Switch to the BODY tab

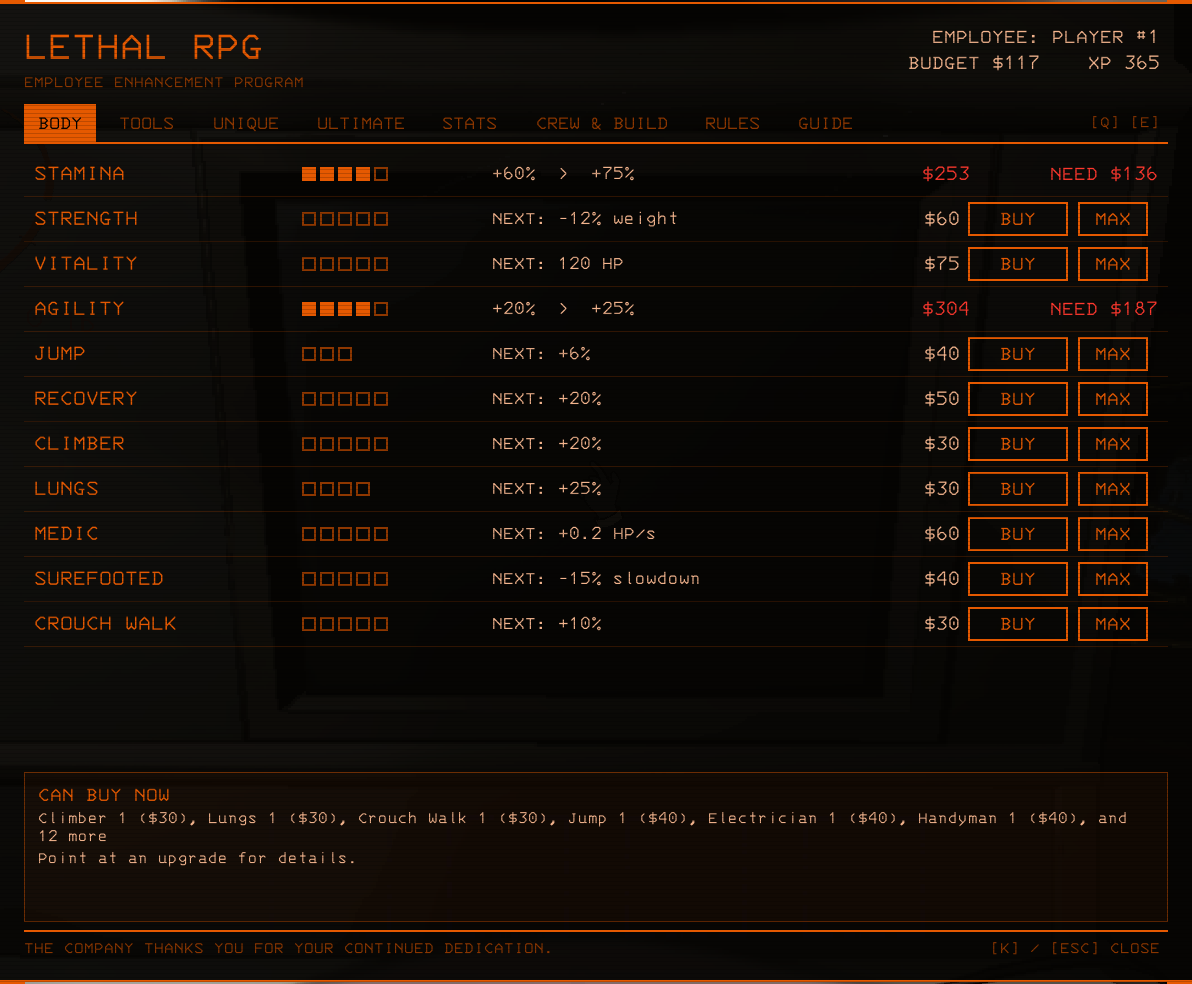(x=60, y=123)
